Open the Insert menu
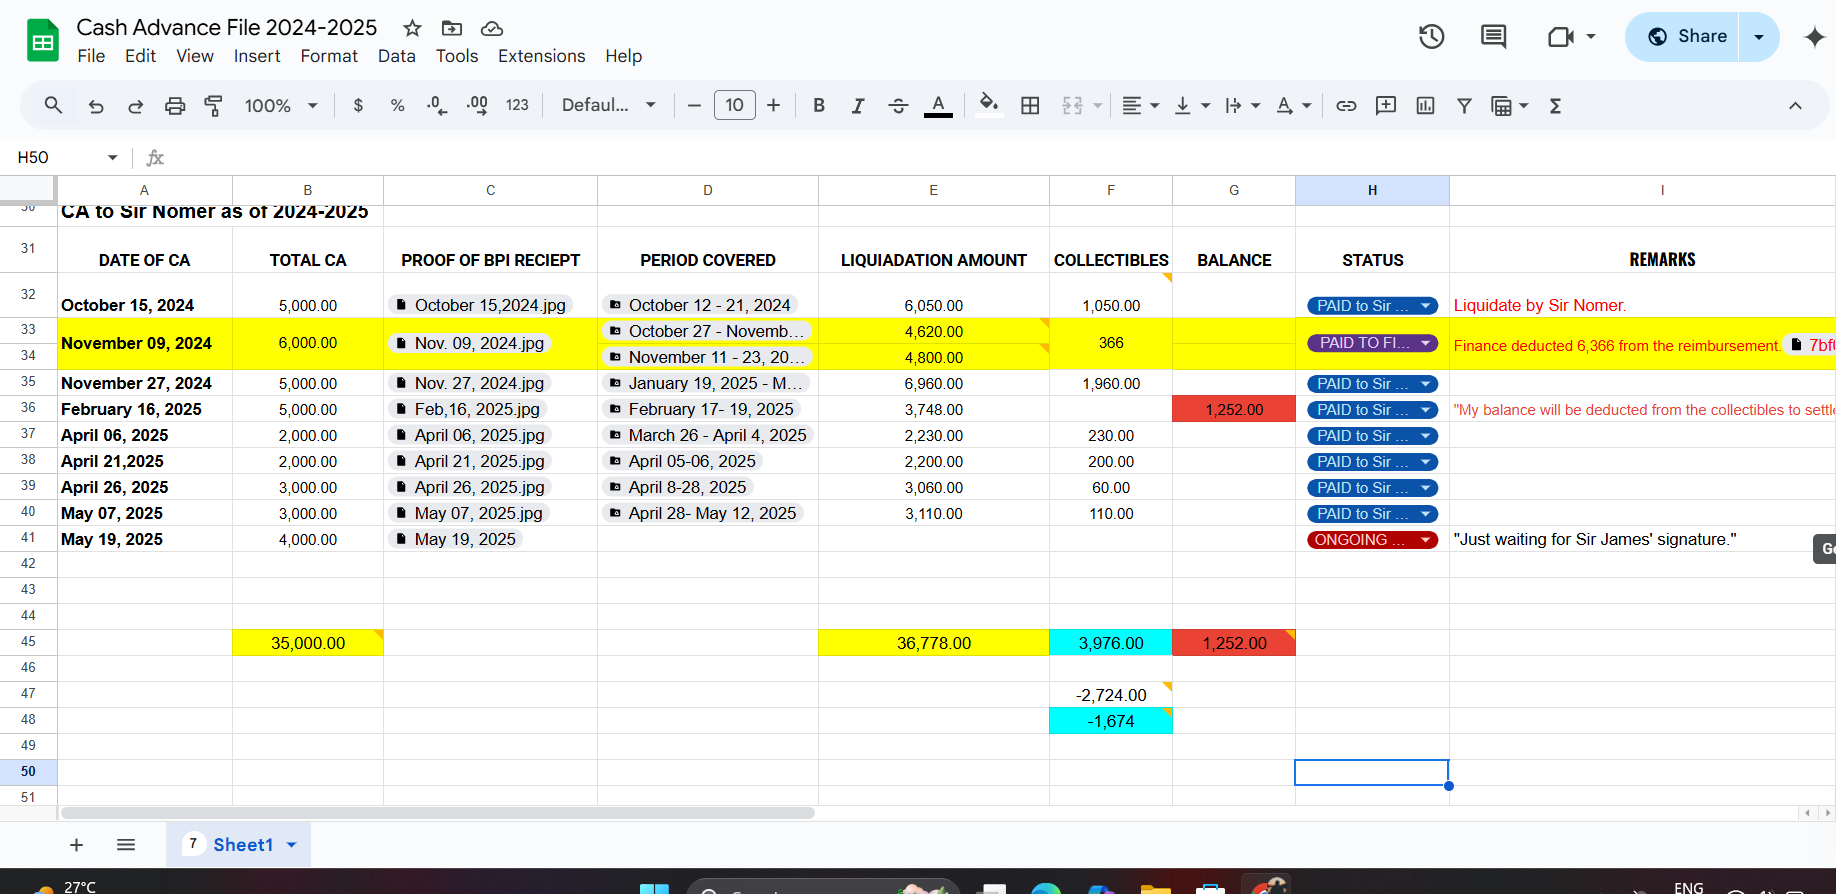The height and width of the screenshot is (894, 1836). click(x=257, y=56)
